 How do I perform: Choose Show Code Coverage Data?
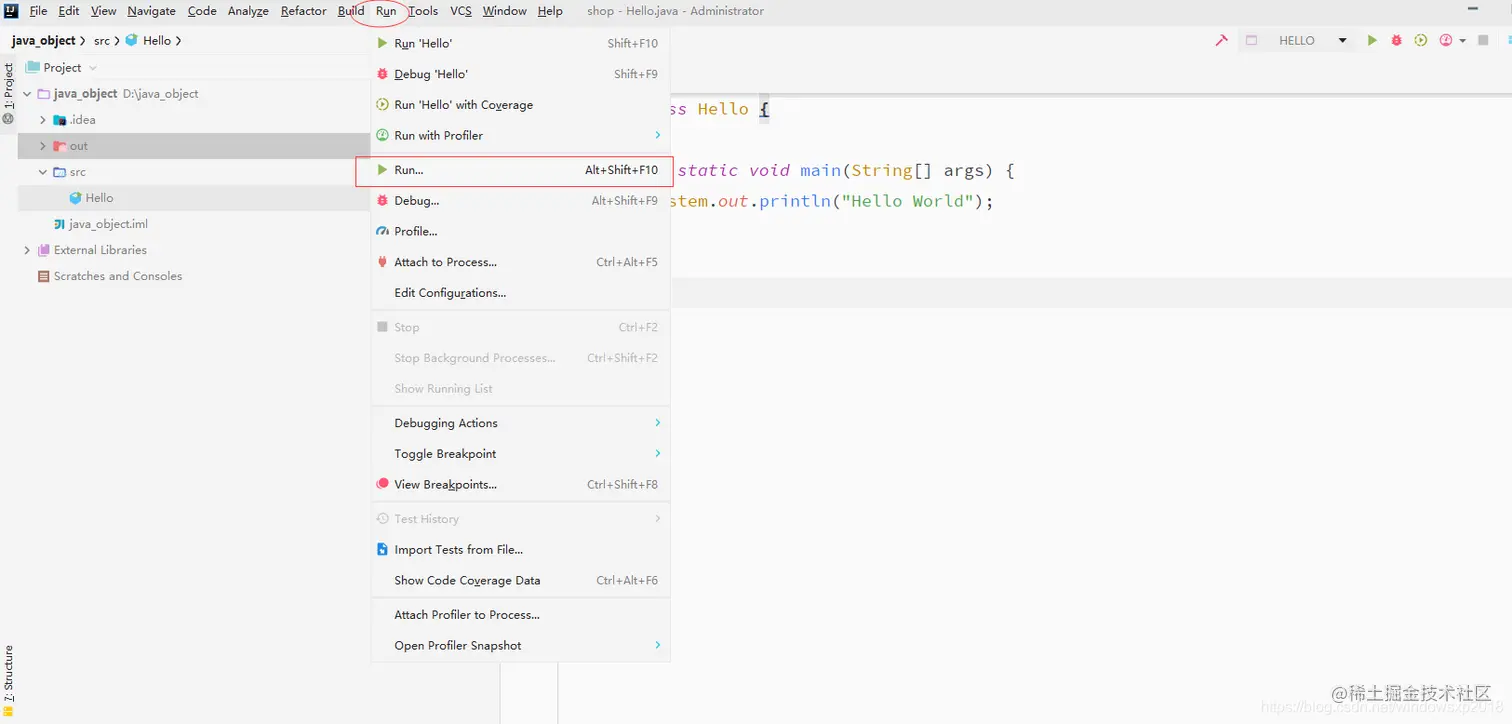[x=520, y=580]
